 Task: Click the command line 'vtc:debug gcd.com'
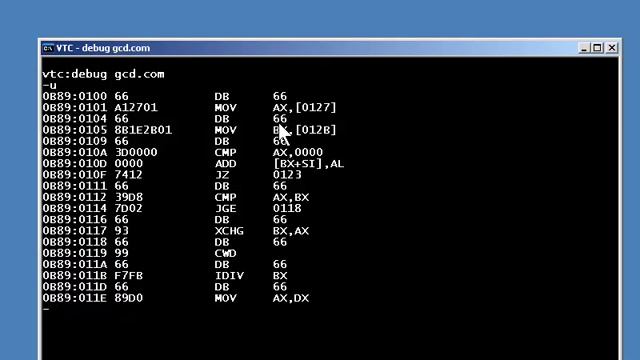(103, 74)
